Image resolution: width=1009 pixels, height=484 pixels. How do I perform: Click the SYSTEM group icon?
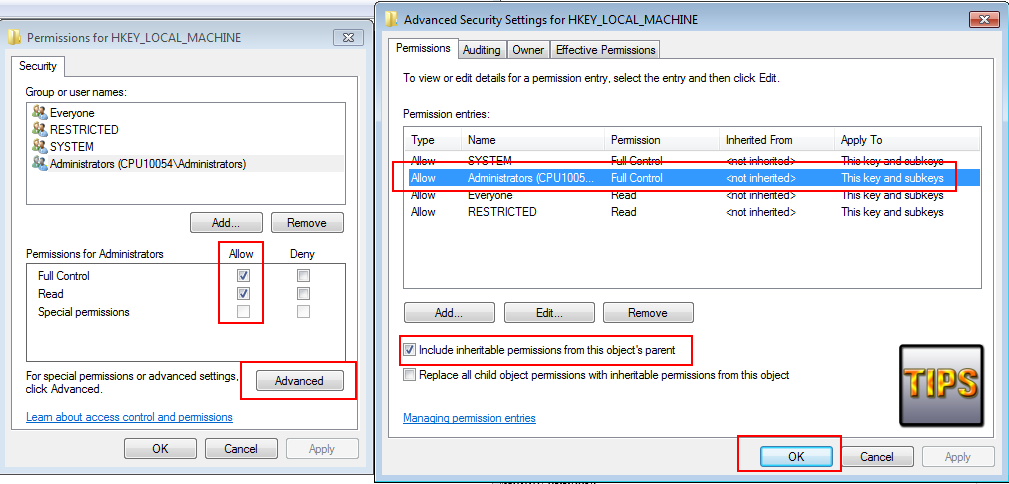[x=40, y=147]
